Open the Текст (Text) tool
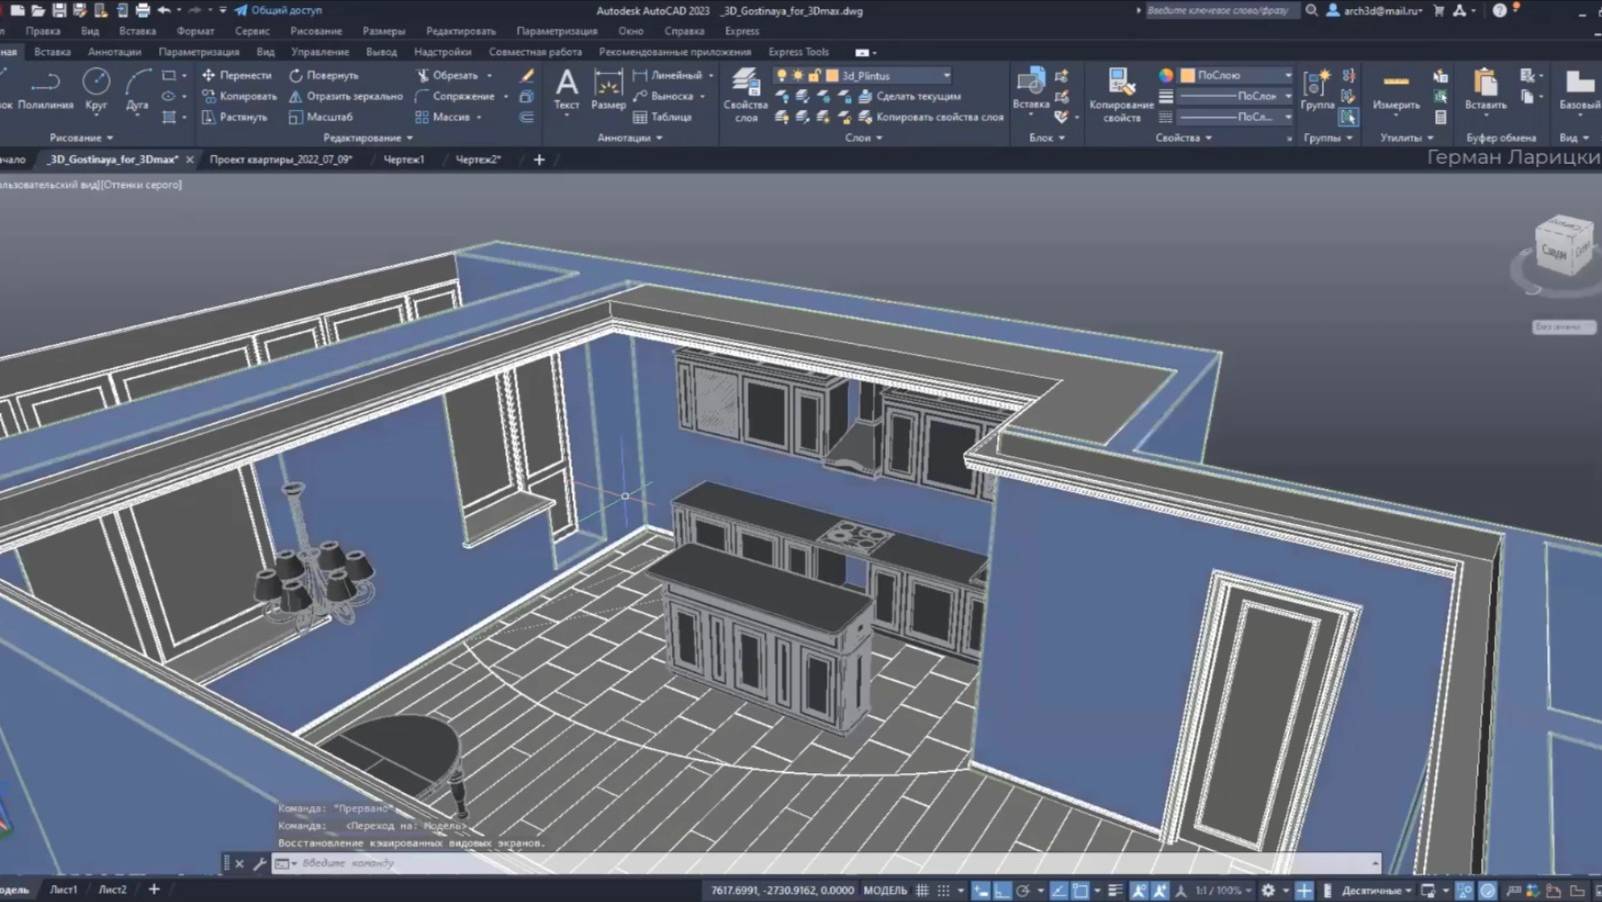Viewport: 1602px width, 902px height. (567, 88)
